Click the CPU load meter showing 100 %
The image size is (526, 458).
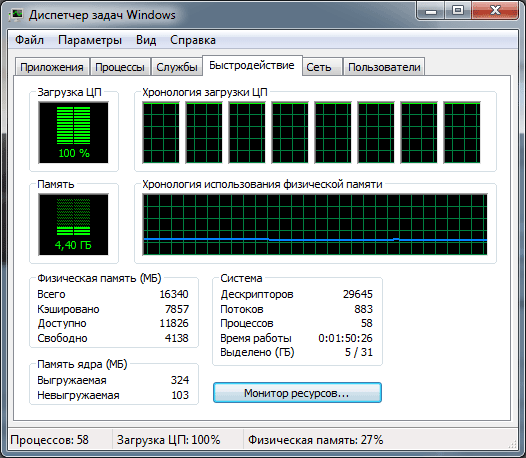coord(73,133)
